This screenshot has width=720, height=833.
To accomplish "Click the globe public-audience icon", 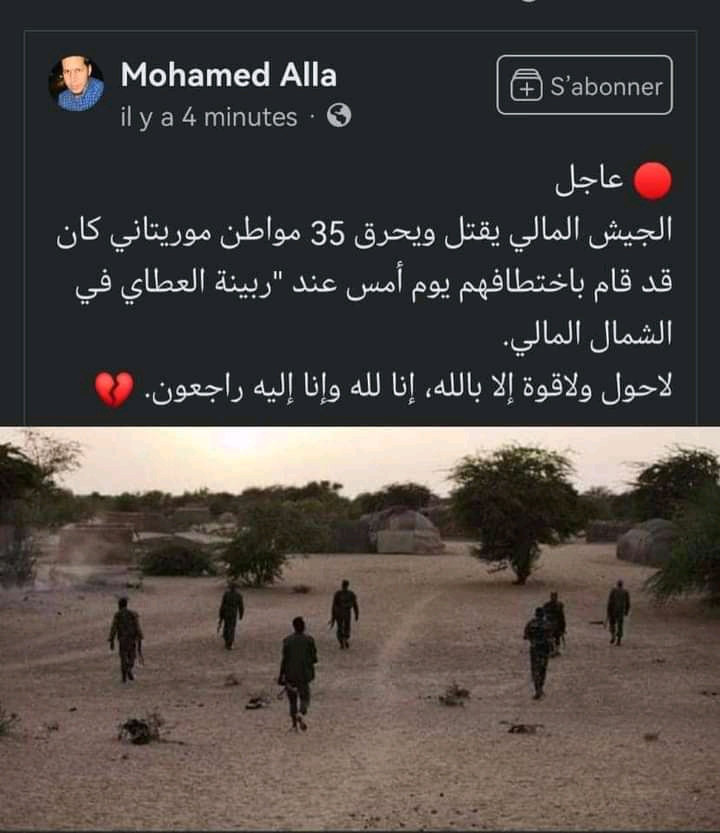I will click(x=339, y=115).
